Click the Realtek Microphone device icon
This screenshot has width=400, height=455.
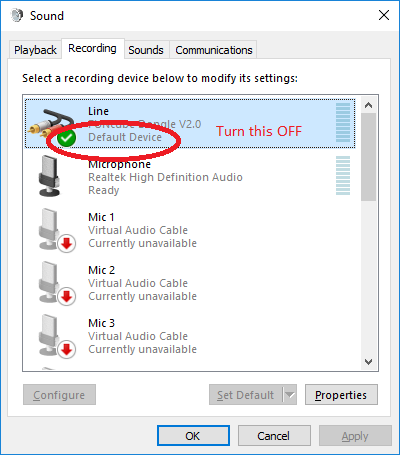49,176
